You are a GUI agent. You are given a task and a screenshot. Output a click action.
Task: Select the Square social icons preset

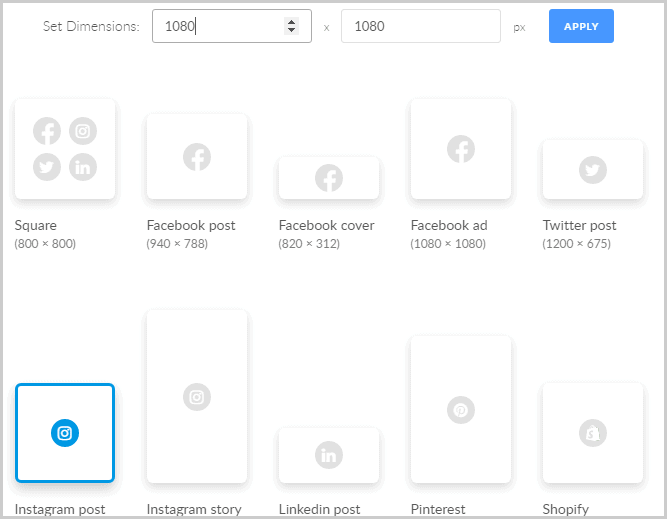click(x=65, y=149)
